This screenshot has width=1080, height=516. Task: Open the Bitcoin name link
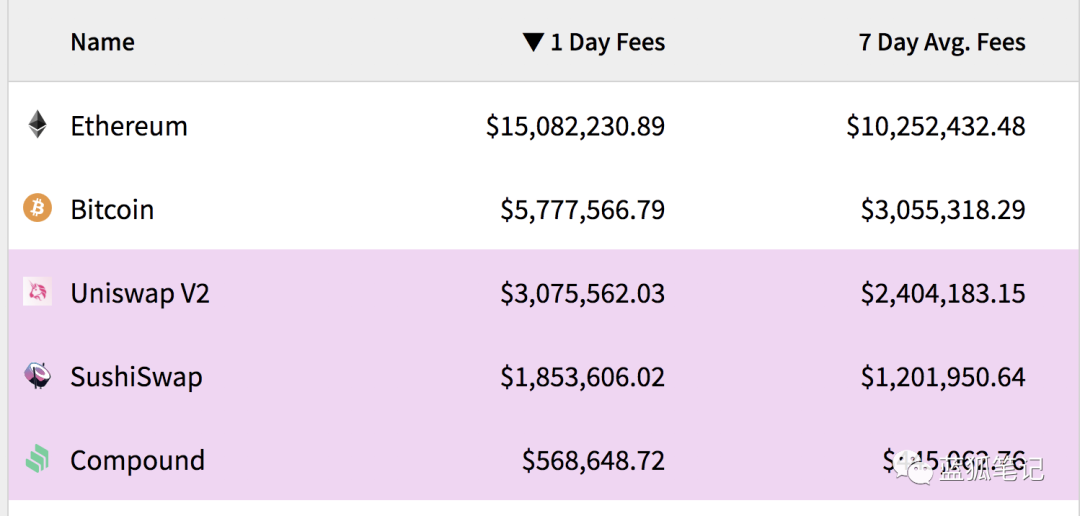(112, 210)
